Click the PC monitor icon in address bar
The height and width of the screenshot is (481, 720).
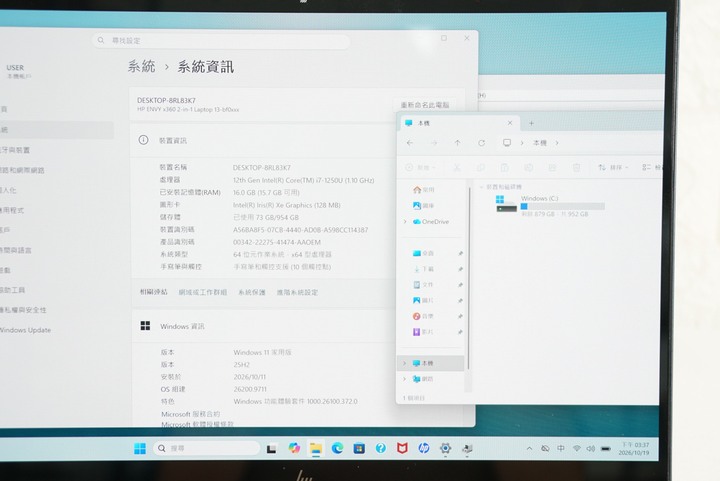tap(507, 143)
